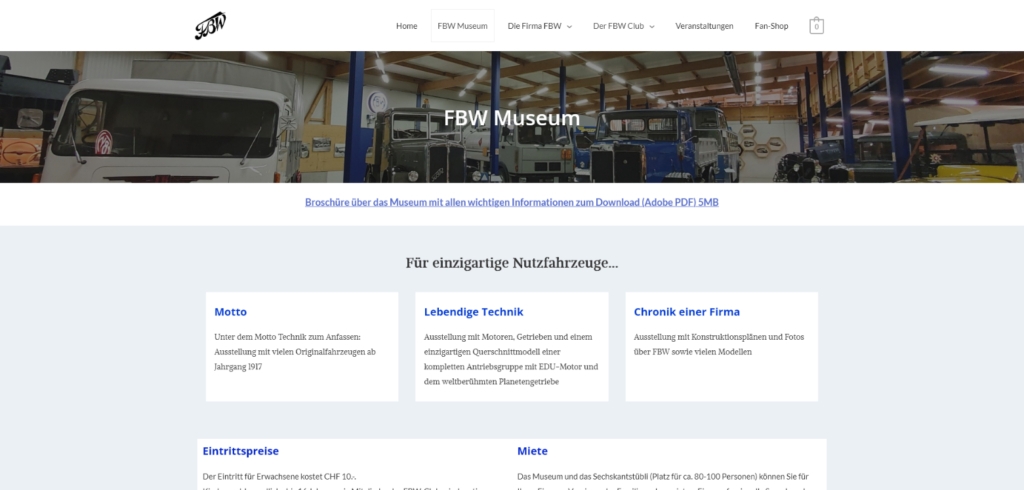
Task: Expand the Die Firma FBW chevron
Action: pyautogui.click(x=569, y=27)
